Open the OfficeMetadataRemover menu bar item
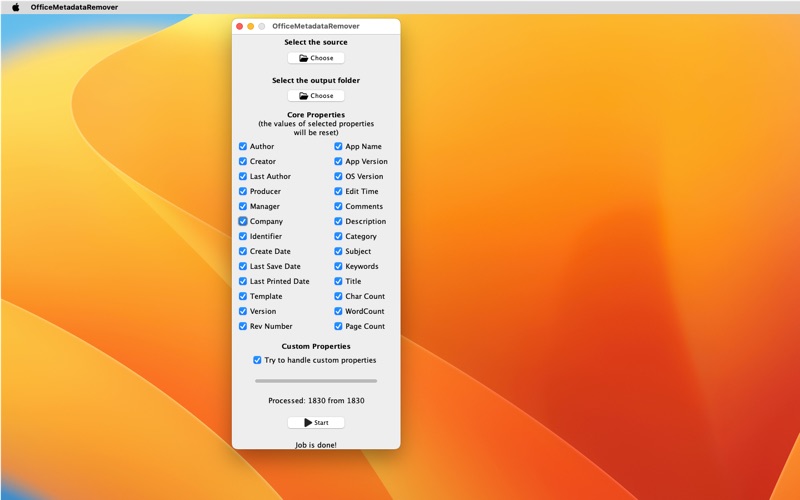The image size is (800, 500). pyautogui.click(x=74, y=7)
